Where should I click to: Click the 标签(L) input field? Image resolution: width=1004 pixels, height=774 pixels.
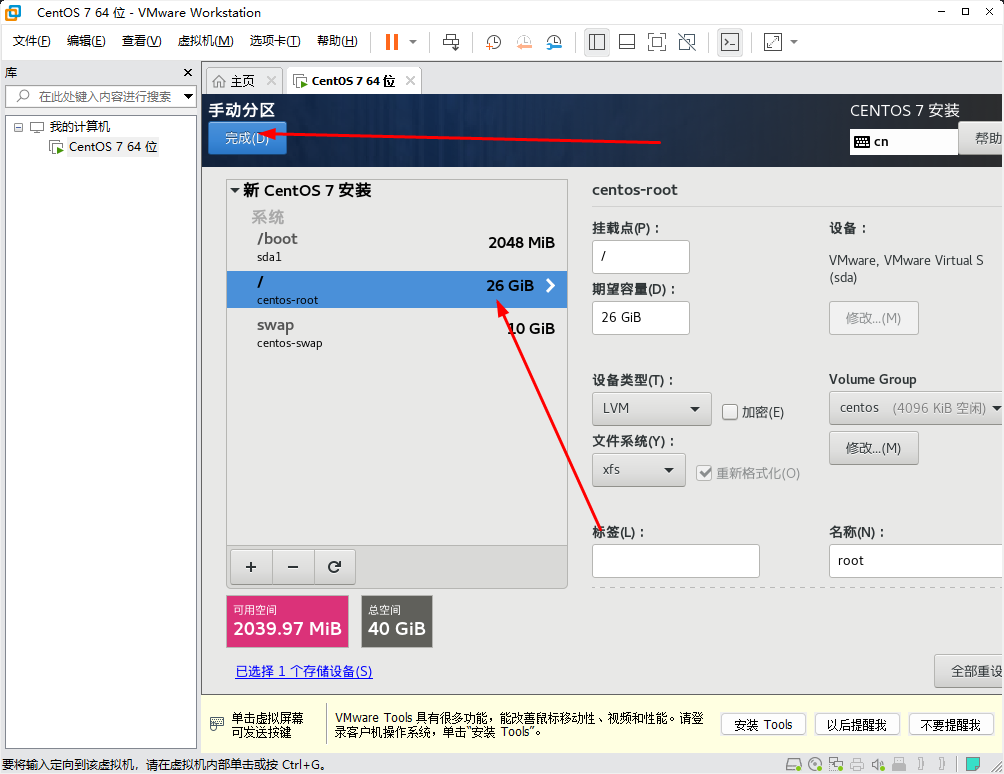coord(675,561)
